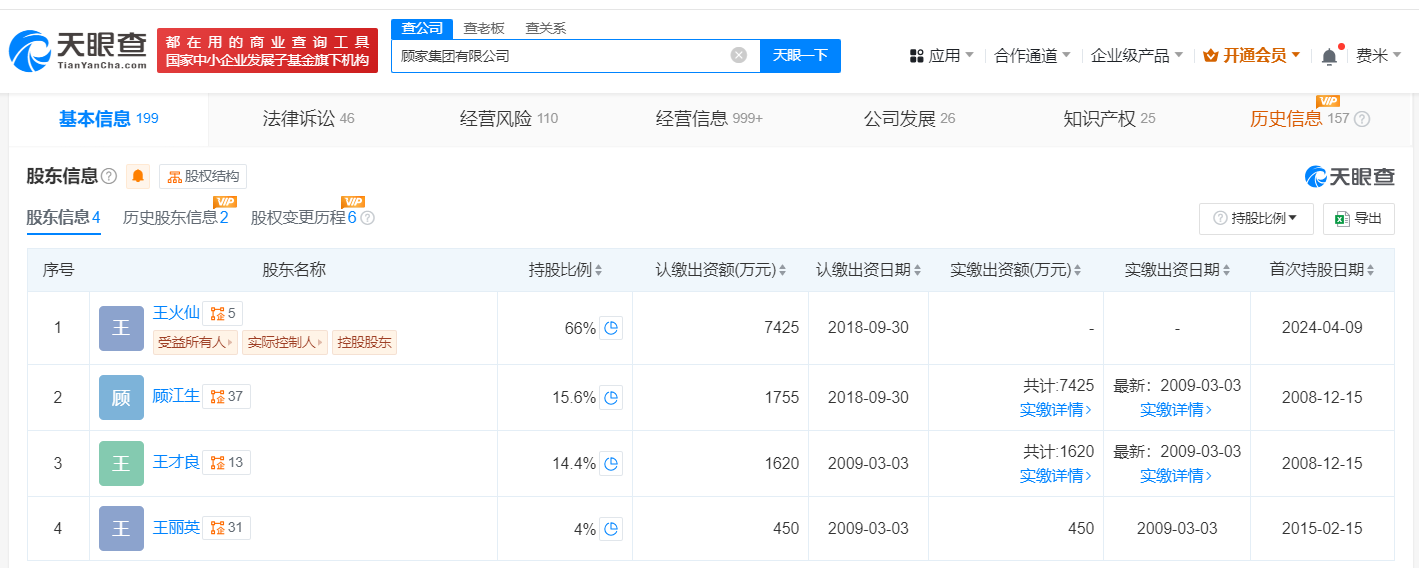Open shareholder link 顾江生
The height and width of the screenshot is (568, 1419).
[176, 397]
